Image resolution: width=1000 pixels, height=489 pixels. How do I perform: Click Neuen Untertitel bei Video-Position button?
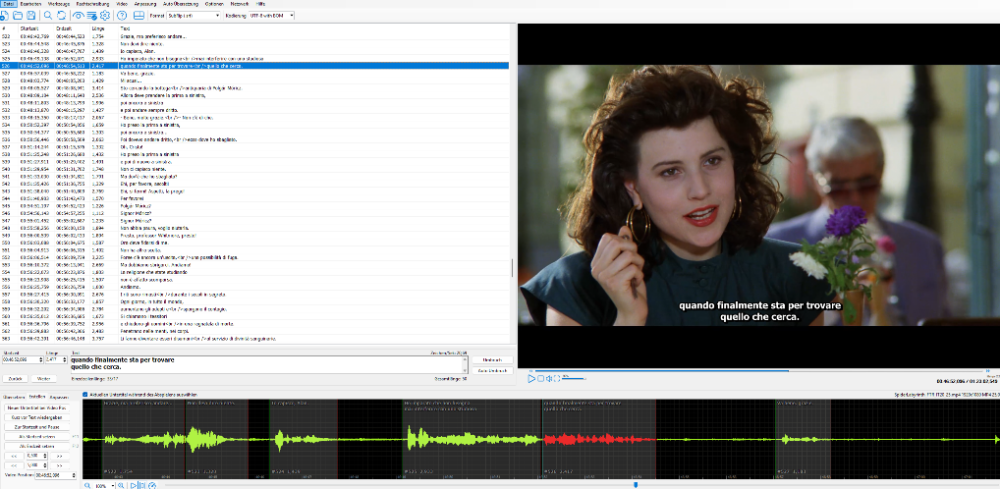click(x=37, y=408)
